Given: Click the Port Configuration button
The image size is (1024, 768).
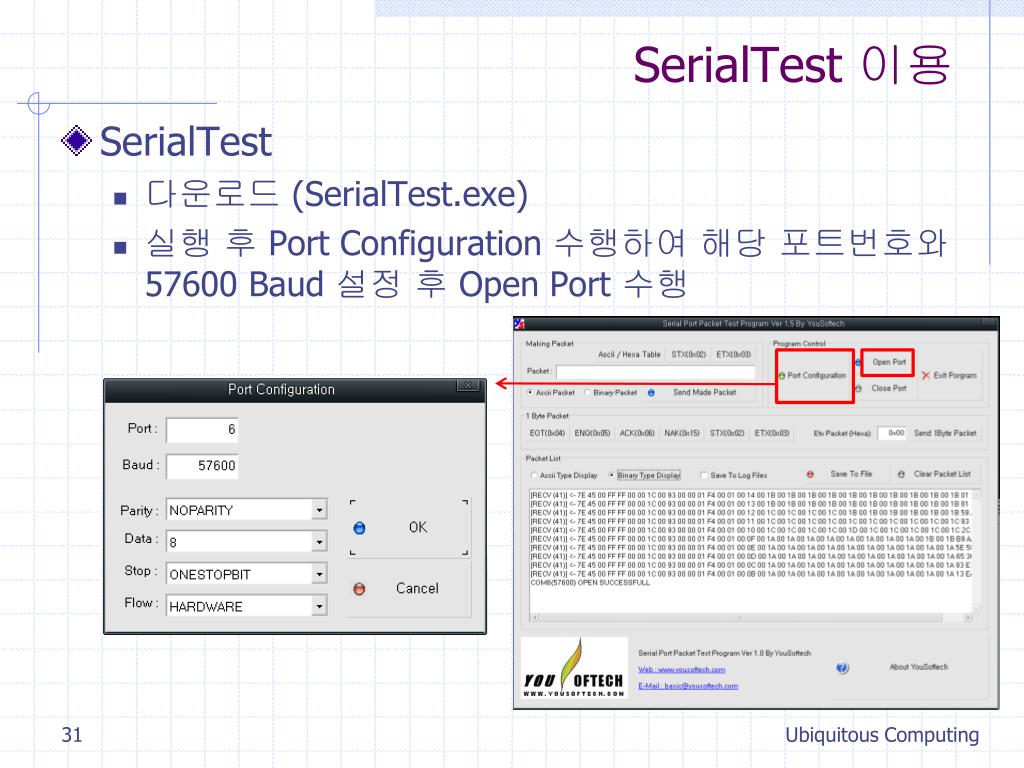Looking at the screenshot, I should (x=814, y=376).
